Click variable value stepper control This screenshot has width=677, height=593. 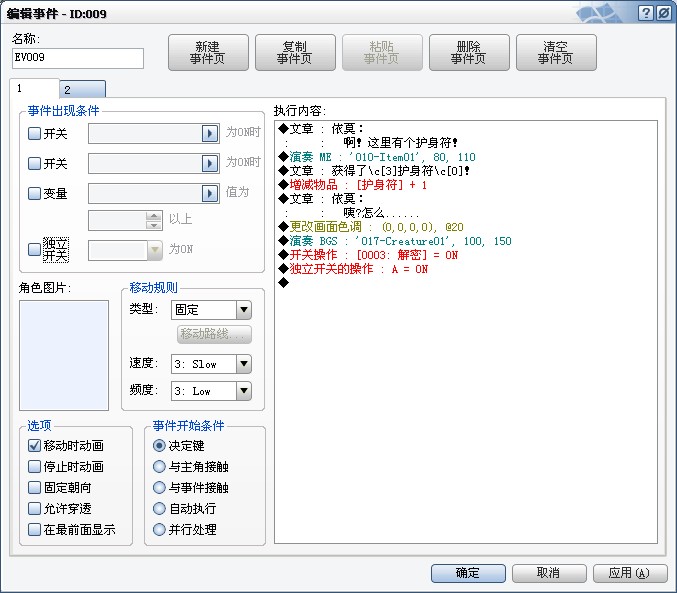point(154,220)
